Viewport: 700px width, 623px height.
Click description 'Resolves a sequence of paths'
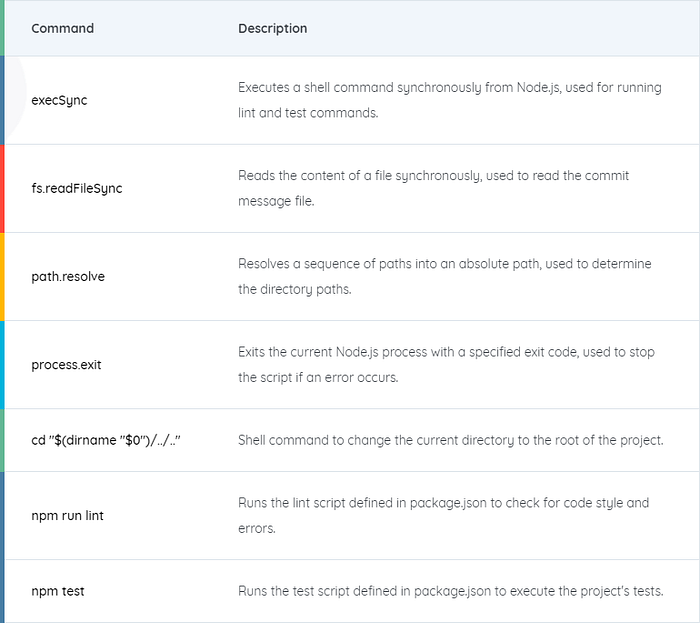(445, 276)
